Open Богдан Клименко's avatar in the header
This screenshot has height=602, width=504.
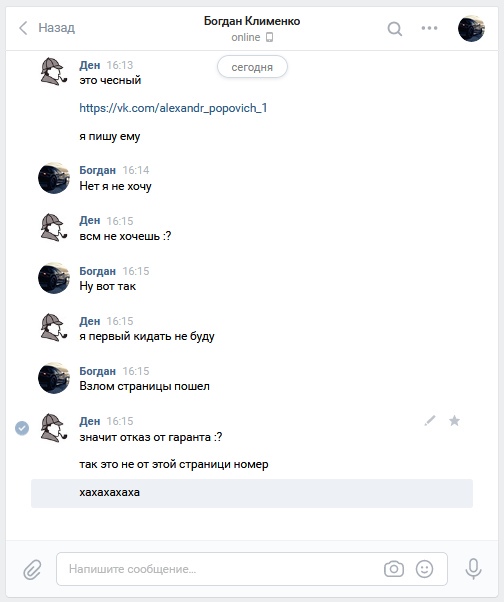click(x=471, y=28)
